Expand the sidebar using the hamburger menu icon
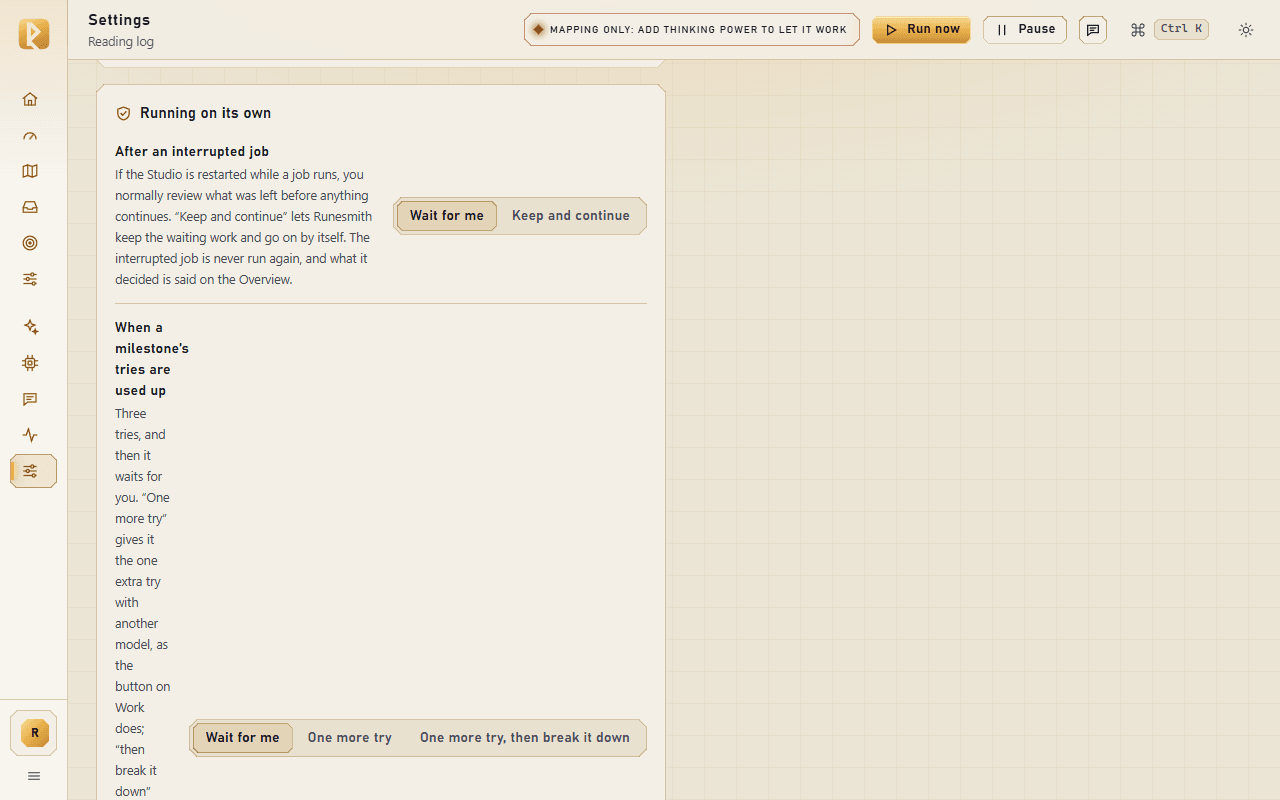This screenshot has height=800, width=1280. 34,776
